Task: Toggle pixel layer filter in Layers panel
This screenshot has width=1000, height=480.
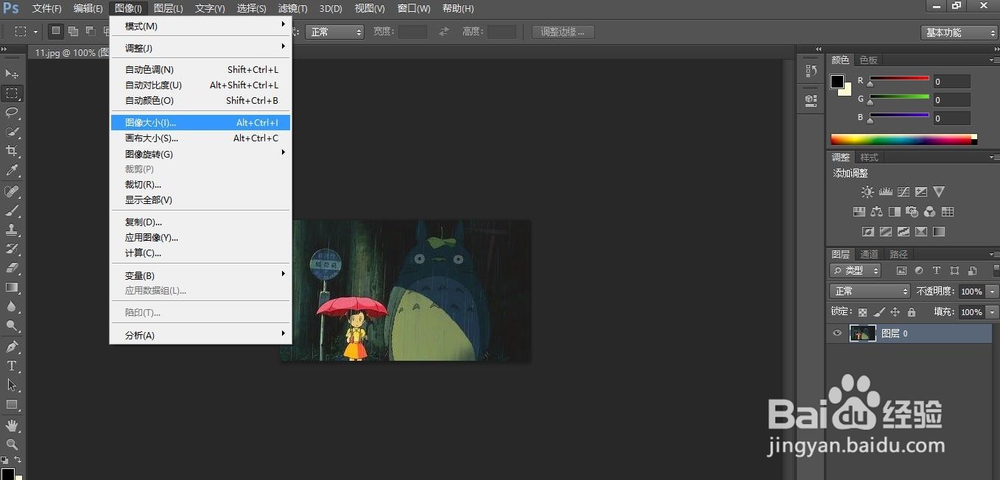Action: click(x=901, y=270)
